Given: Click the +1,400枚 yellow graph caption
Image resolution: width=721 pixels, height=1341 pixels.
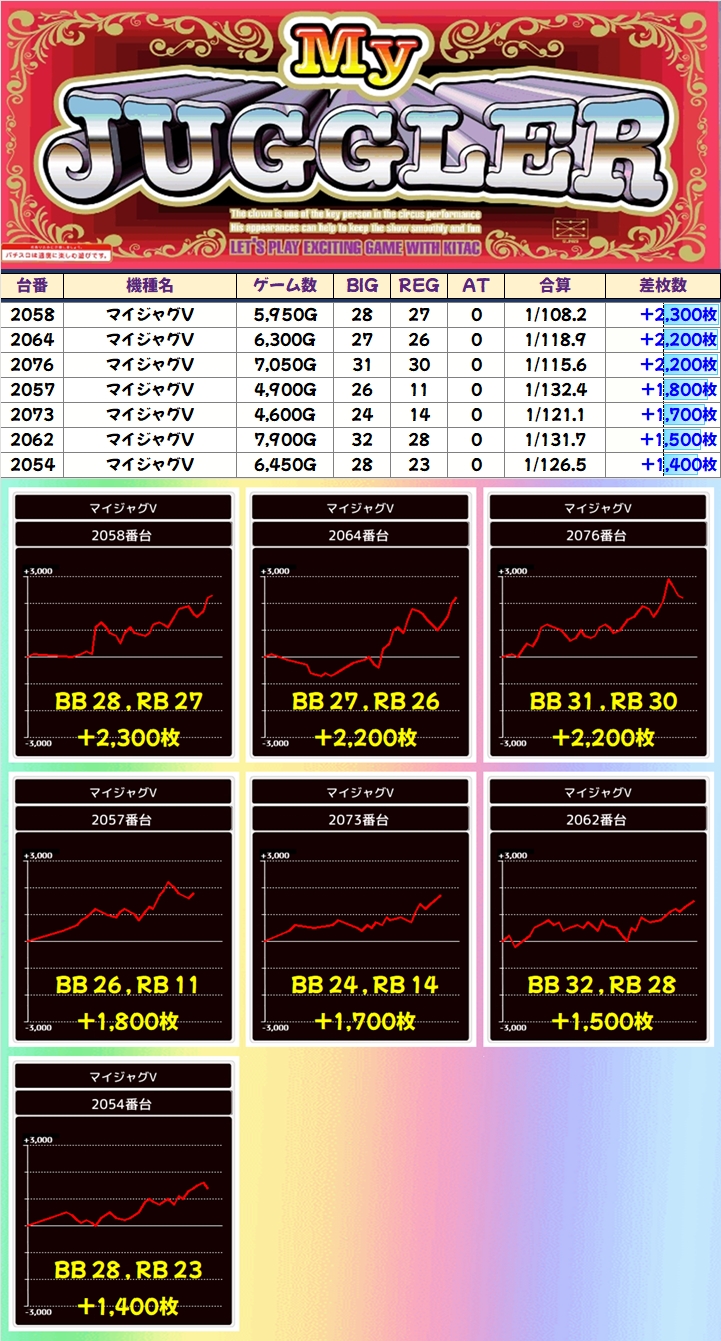Looking at the screenshot, I should click(128, 1306).
